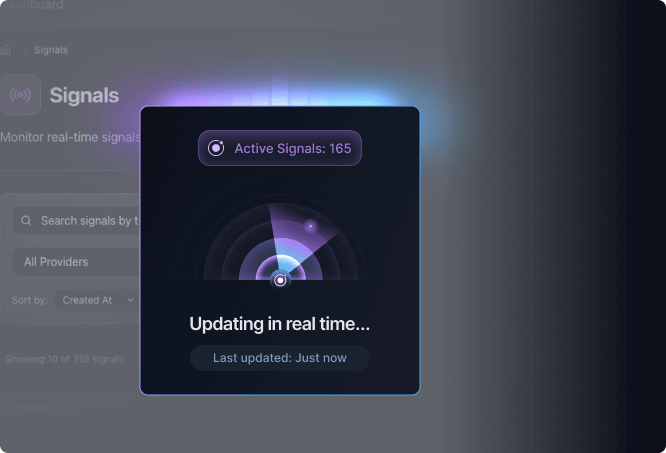This screenshot has width=666, height=453.
Task: Click the glowing blip dot on radar
Action: (310, 226)
